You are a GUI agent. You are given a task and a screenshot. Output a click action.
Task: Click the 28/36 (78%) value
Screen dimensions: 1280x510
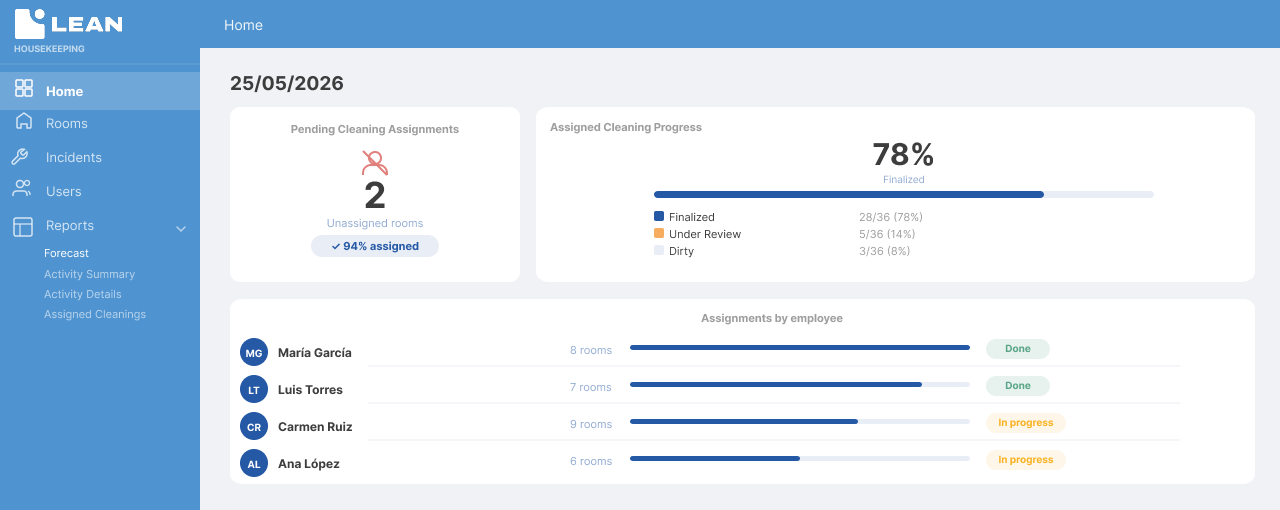tap(891, 217)
